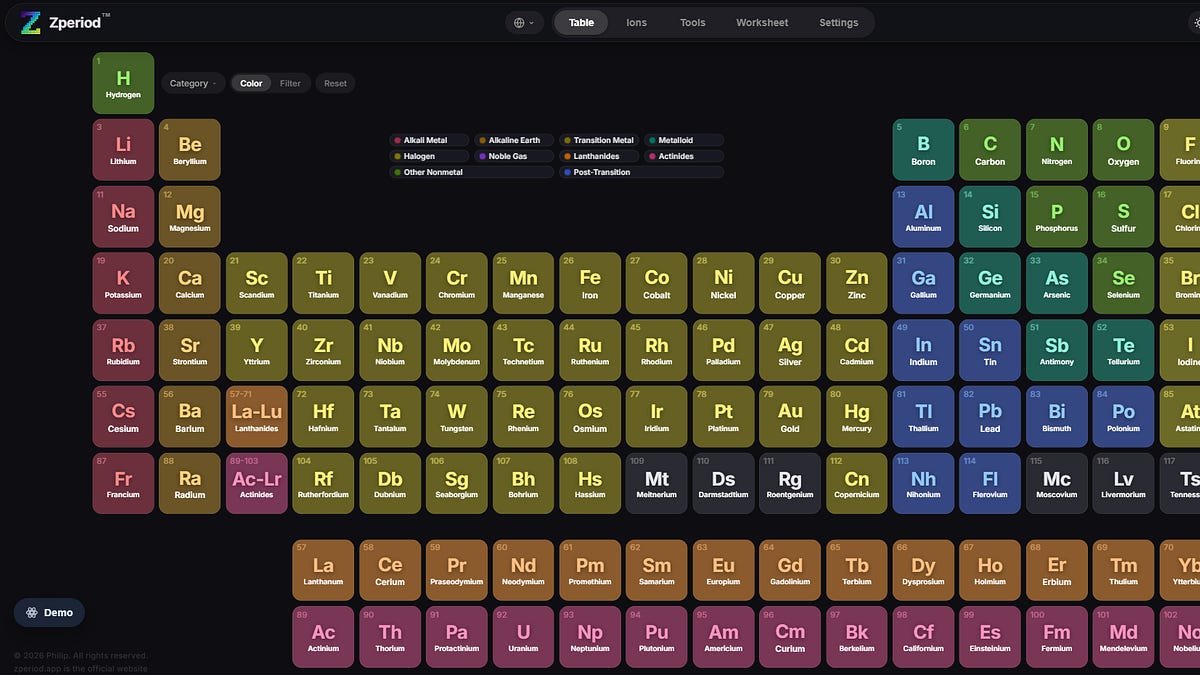This screenshot has width=1200, height=675.
Task: Select the Color mode toggle
Action: pyautogui.click(x=251, y=83)
